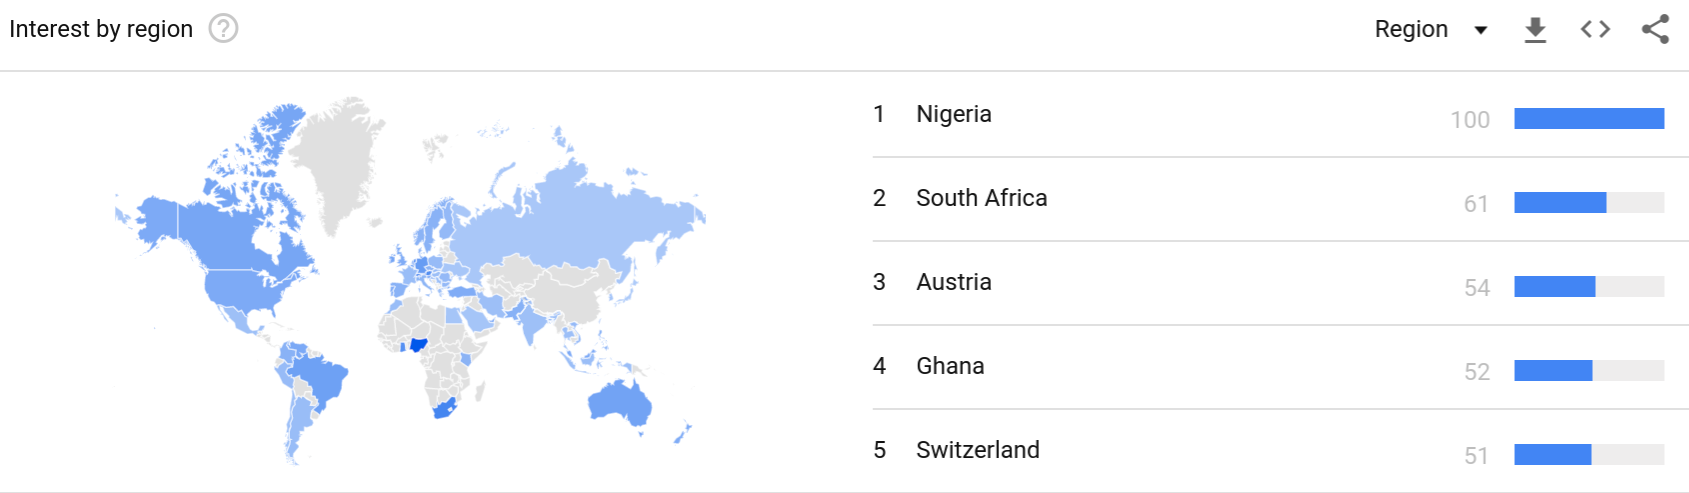Image resolution: width=1689 pixels, height=493 pixels.
Task: Select Nigeria in the ranking list
Action: click(x=953, y=114)
